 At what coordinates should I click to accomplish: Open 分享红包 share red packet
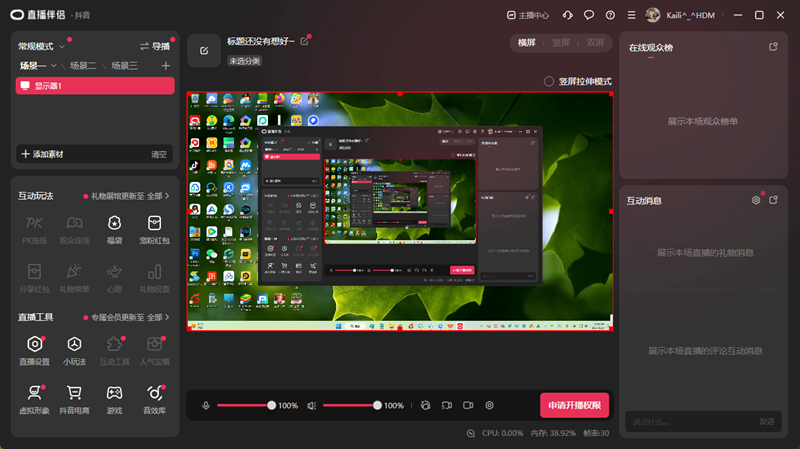click(34, 278)
